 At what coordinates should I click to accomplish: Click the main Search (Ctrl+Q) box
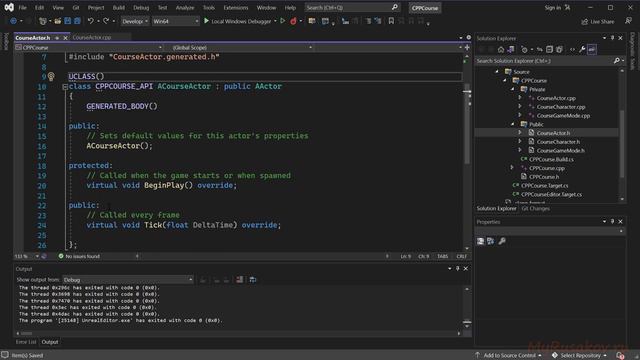click(352, 8)
